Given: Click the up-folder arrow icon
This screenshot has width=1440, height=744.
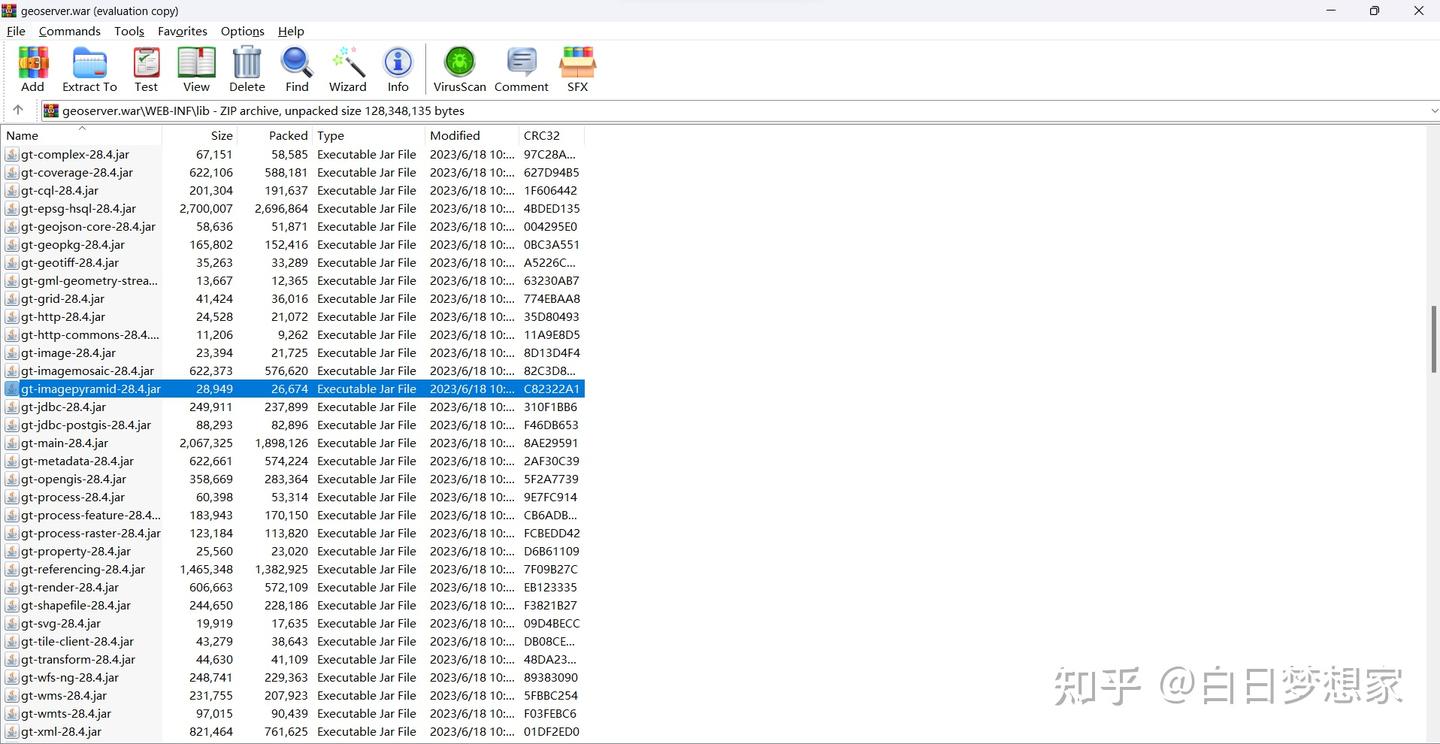Looking at the screenshot, I should click(16, 110).
